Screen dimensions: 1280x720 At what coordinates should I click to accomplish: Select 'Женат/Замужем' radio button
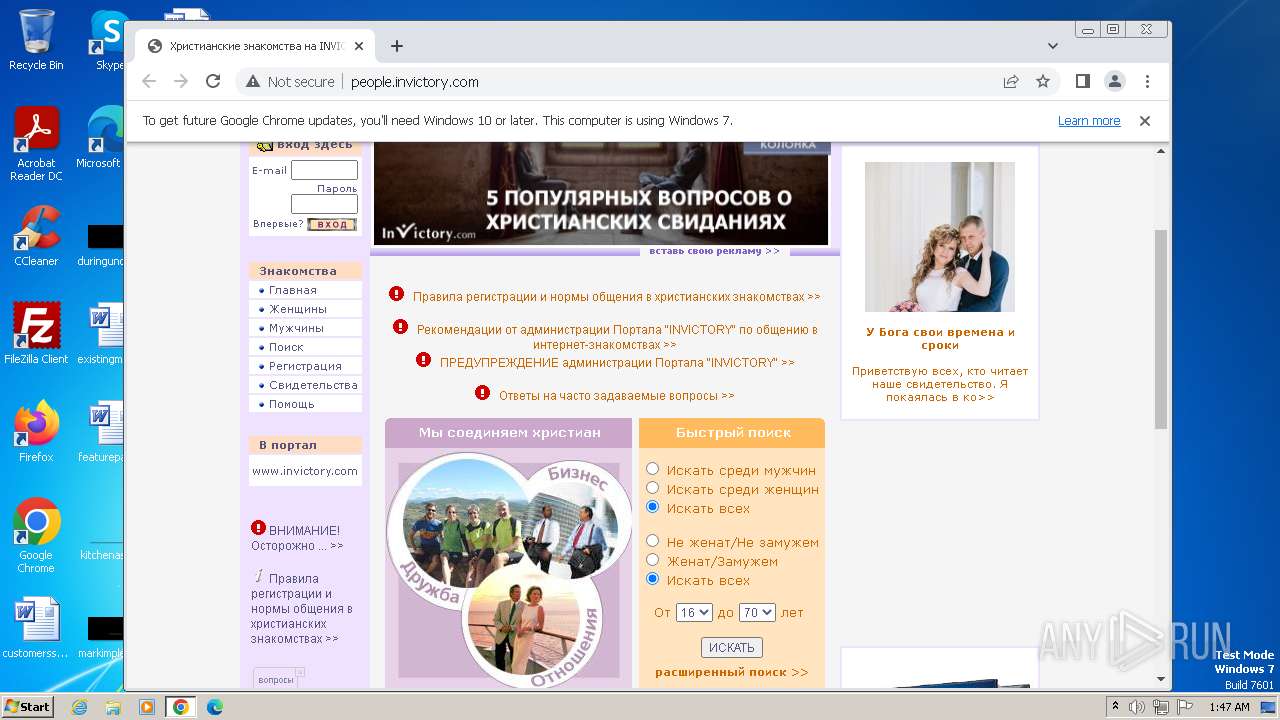[x=653, y=560]
